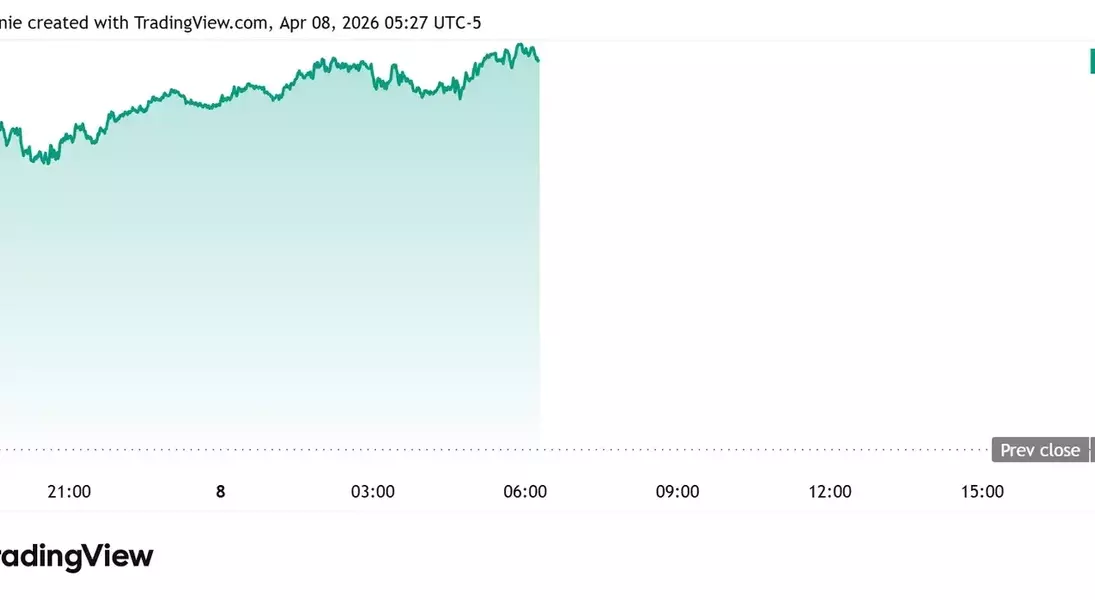Click the green current price tag
Viewport: 1095px width, 600px height.
click(1092, 61)
